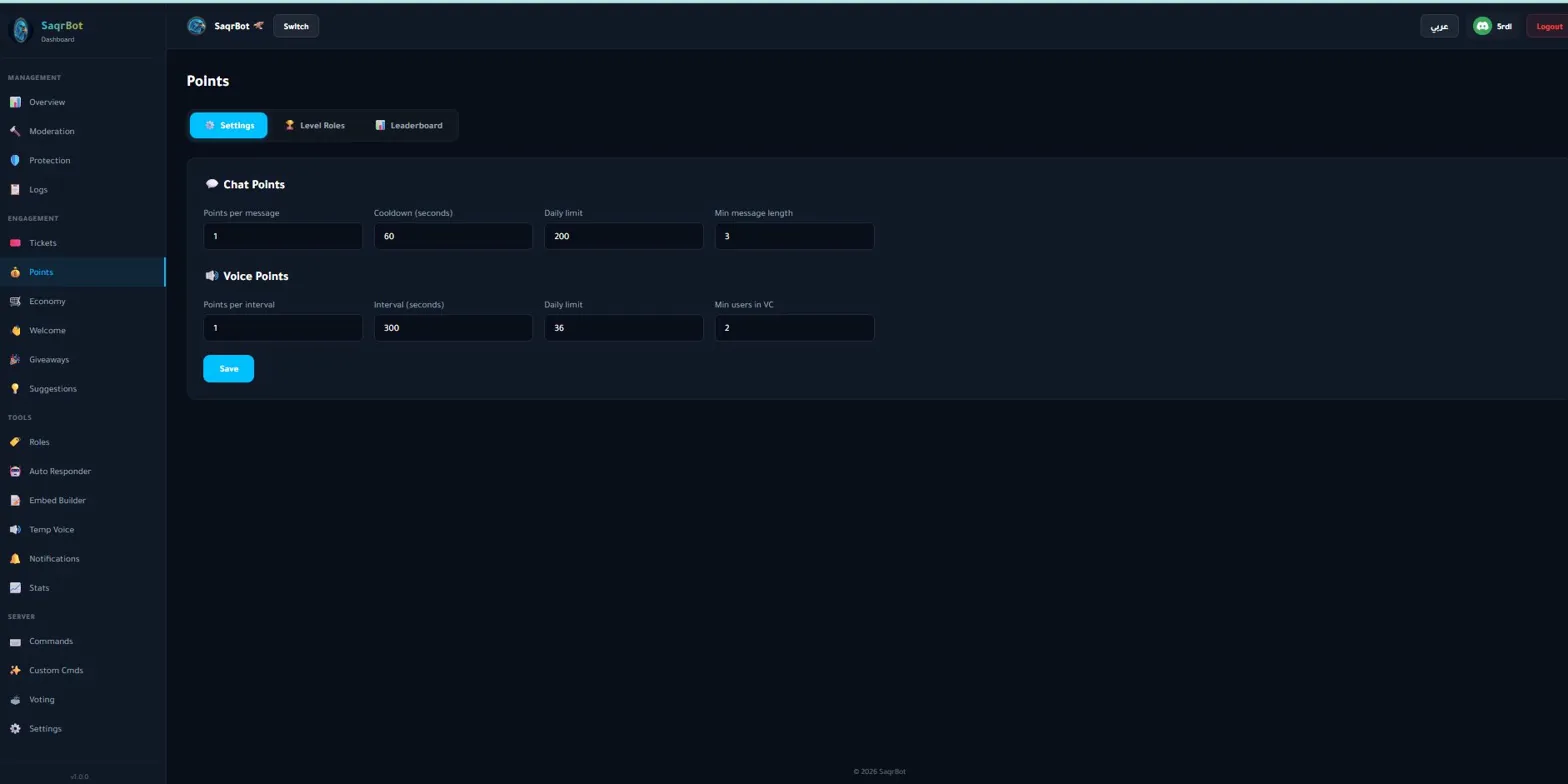The image size is (1568, 784).
Task: Click the Protection shield icon
Action: pos(15,160)
